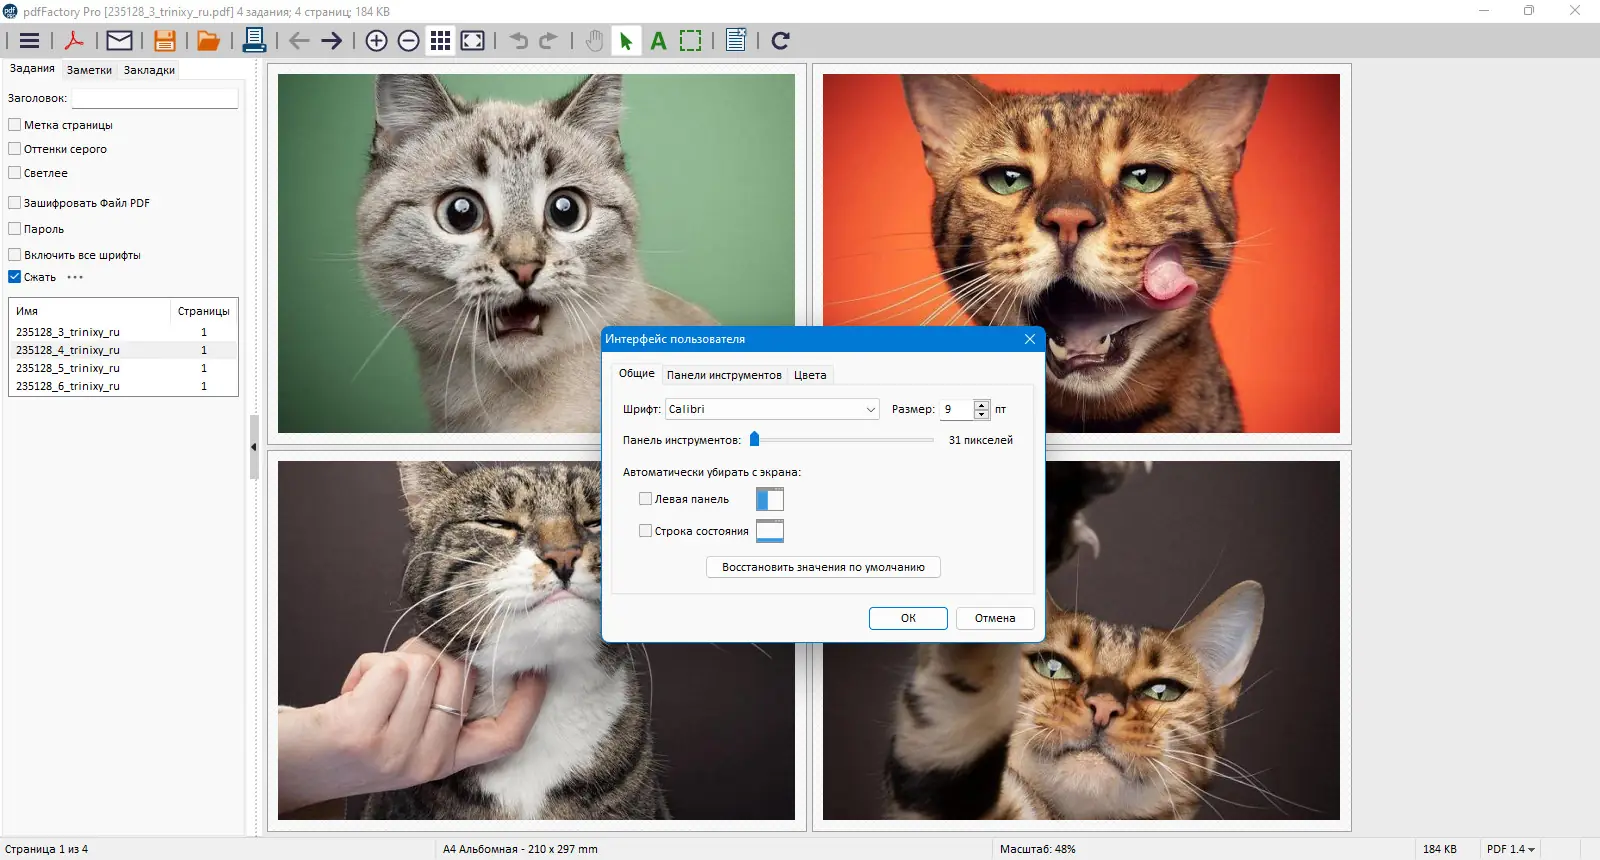
Task: Go to previous page with left arrow
Action: [299, 41]
